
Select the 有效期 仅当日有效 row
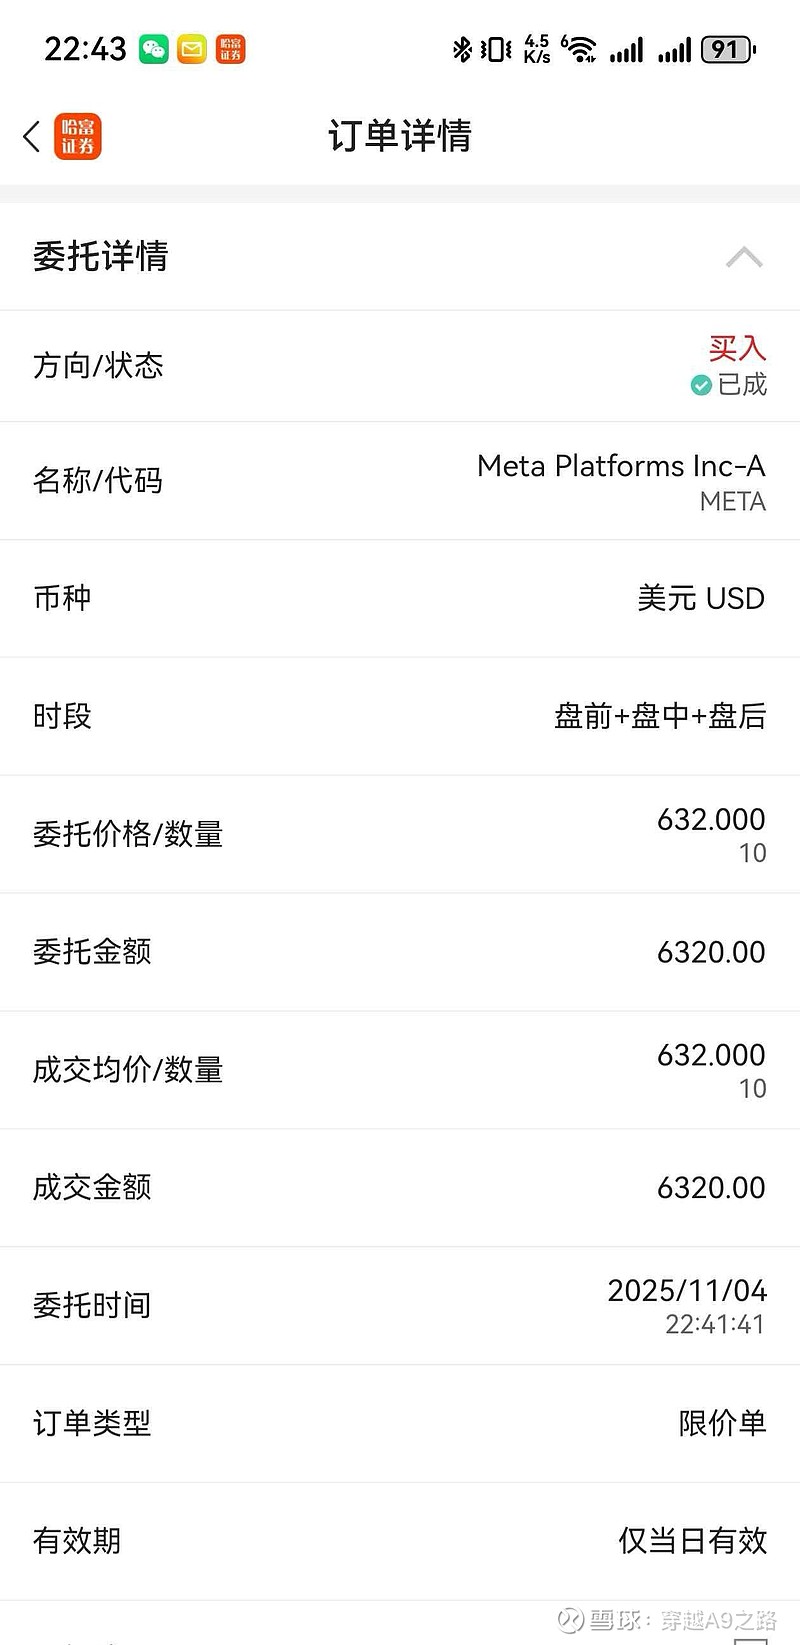[400, 1541]
